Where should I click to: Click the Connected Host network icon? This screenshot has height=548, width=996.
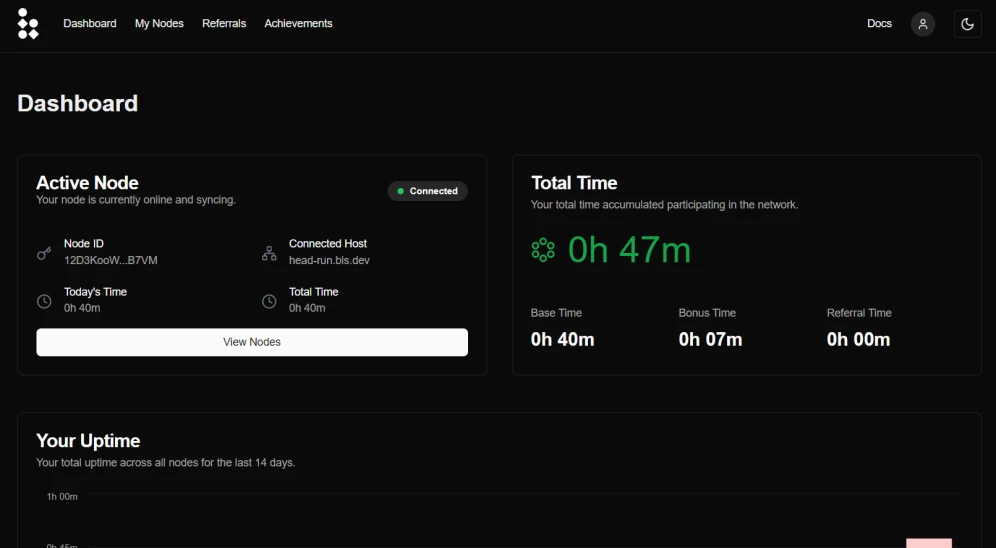pyautogui.click(x=269, y=253)
